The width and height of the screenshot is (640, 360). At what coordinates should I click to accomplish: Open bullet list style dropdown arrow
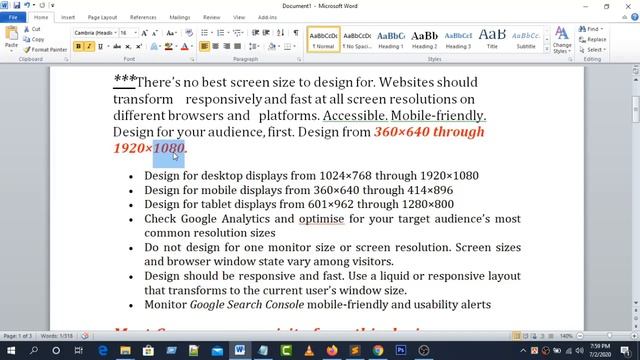point(212,33)
